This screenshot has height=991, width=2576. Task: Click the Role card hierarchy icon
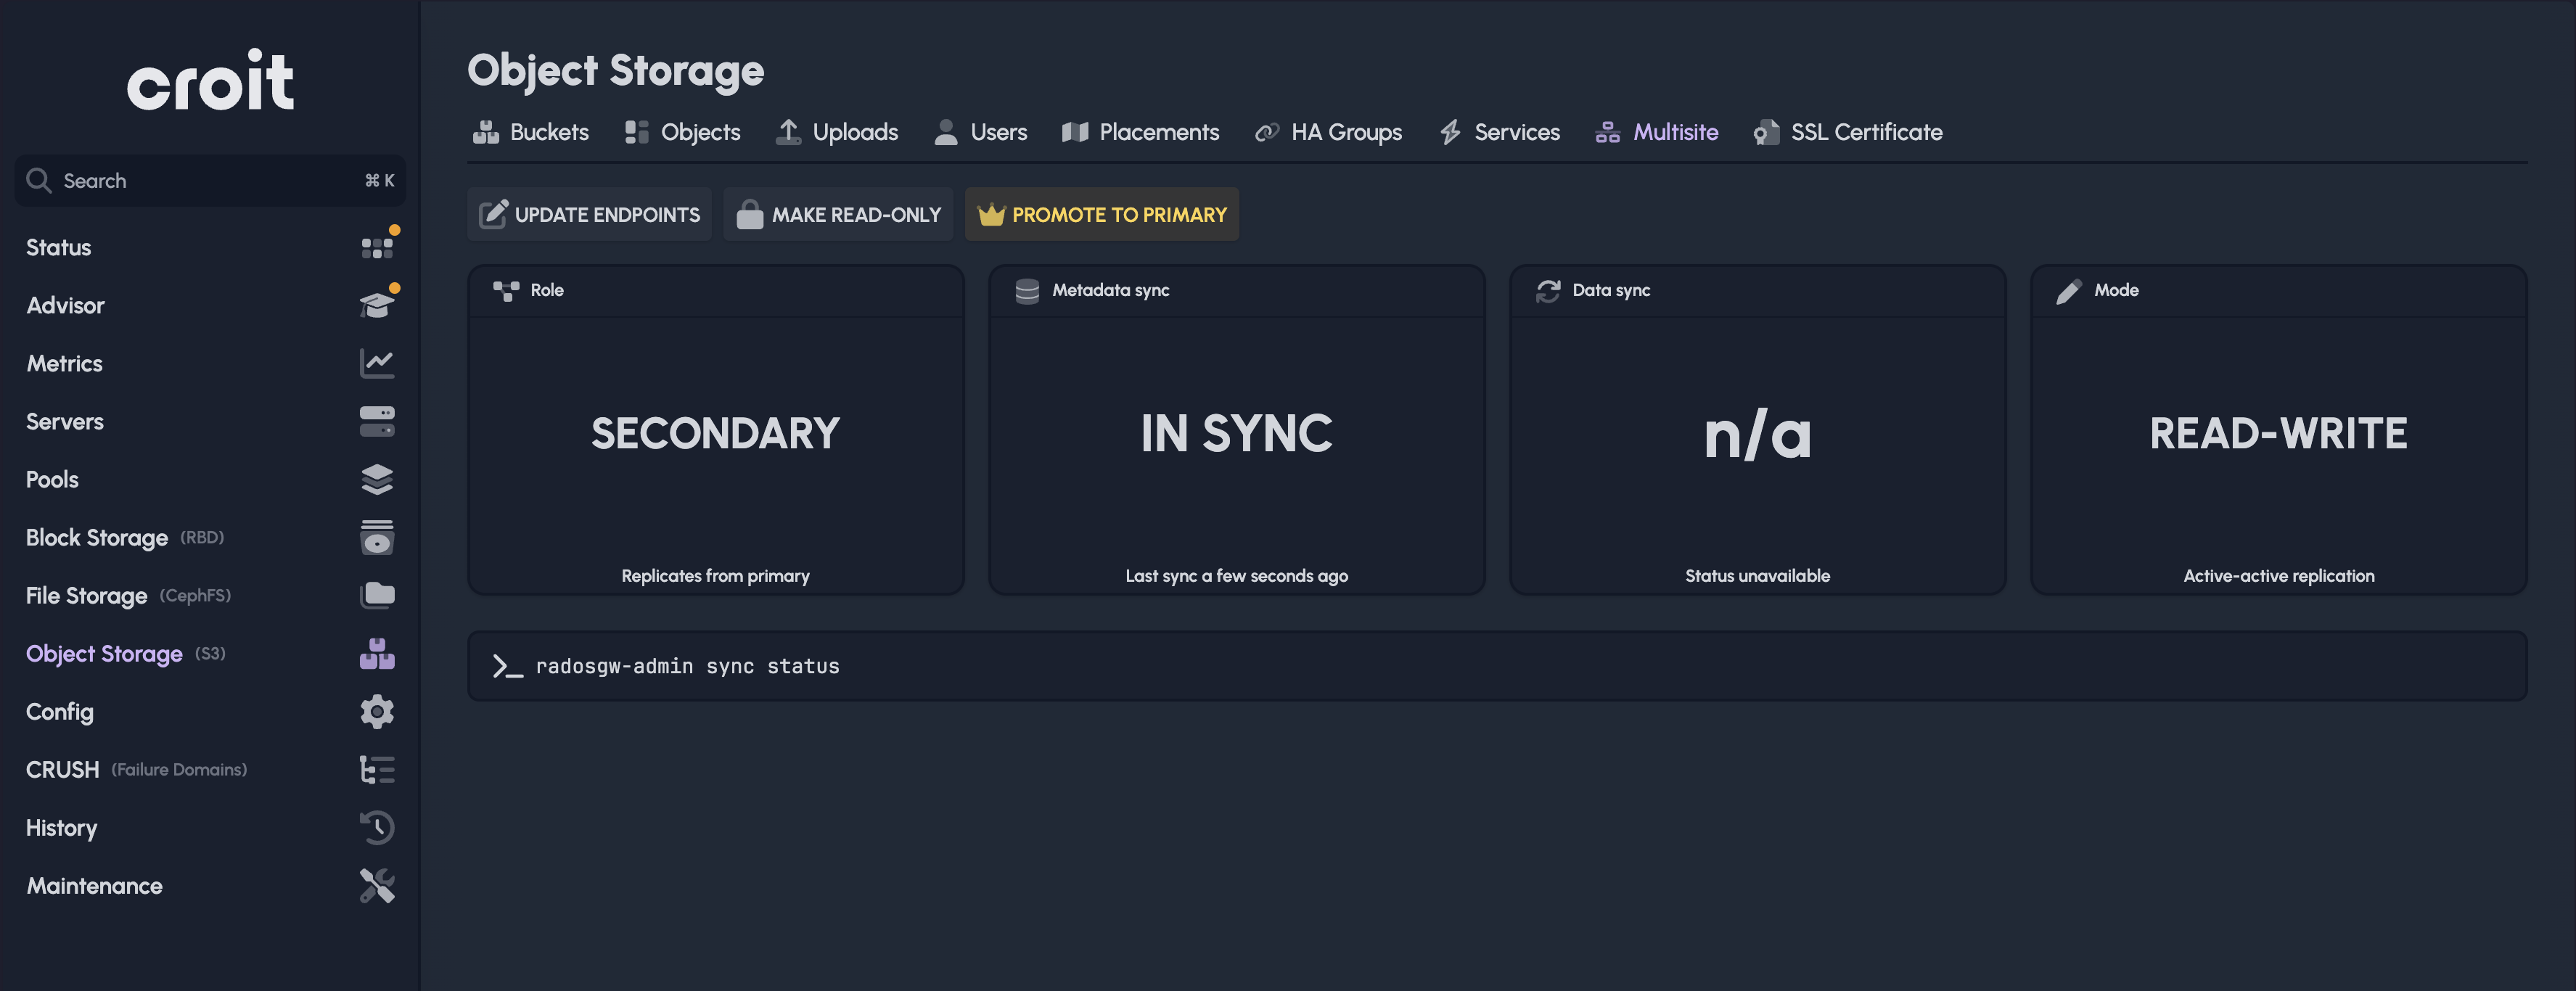(x=506, y=290)
